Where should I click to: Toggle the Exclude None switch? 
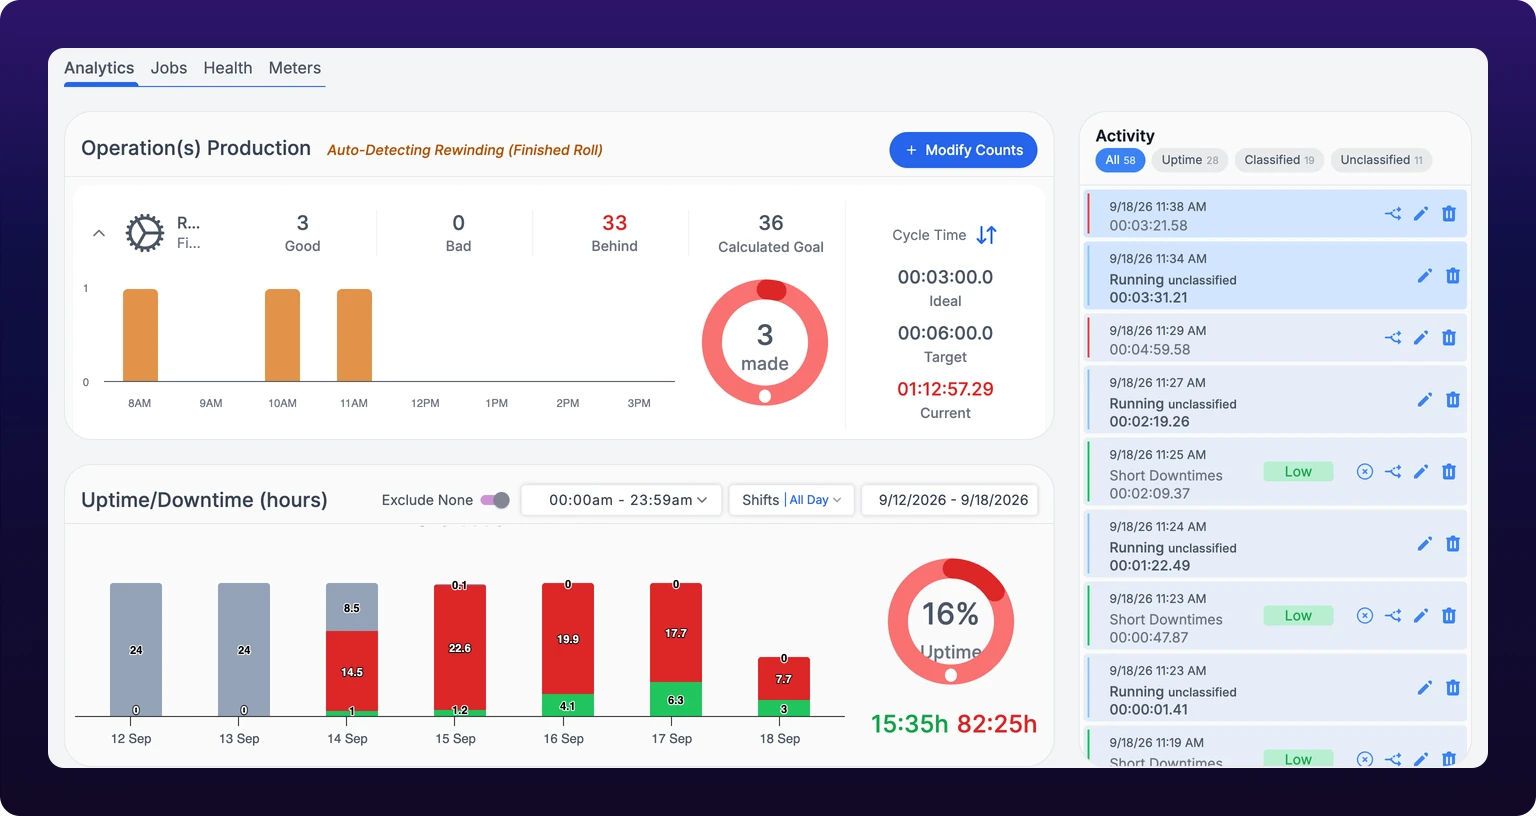495,500
